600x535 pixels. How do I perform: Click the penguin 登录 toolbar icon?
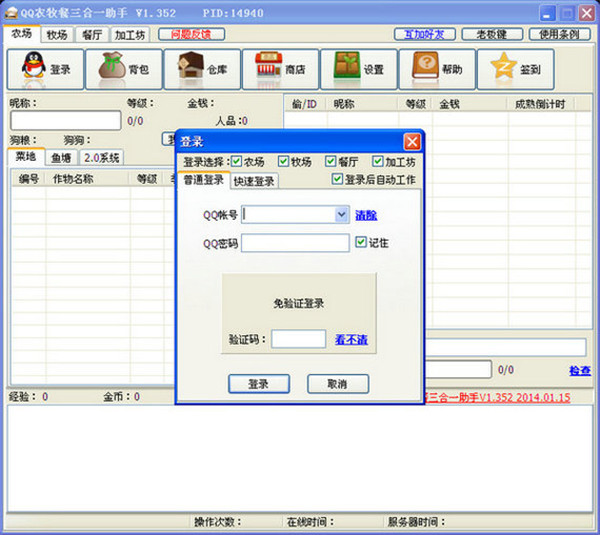(45, 70)
